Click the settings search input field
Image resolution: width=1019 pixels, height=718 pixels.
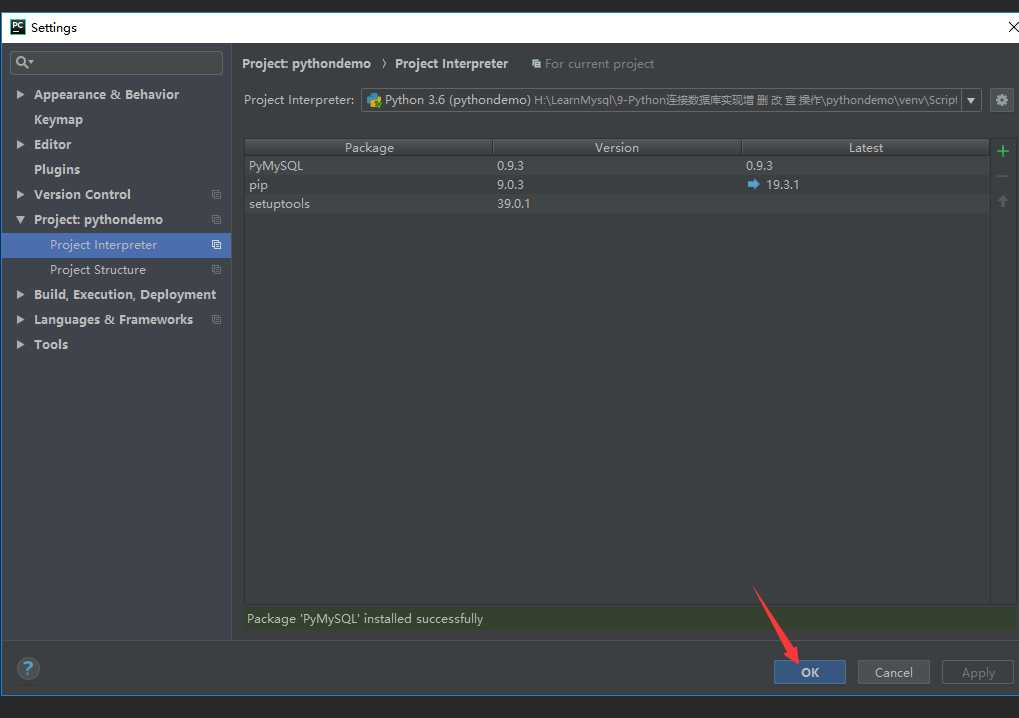116,62
